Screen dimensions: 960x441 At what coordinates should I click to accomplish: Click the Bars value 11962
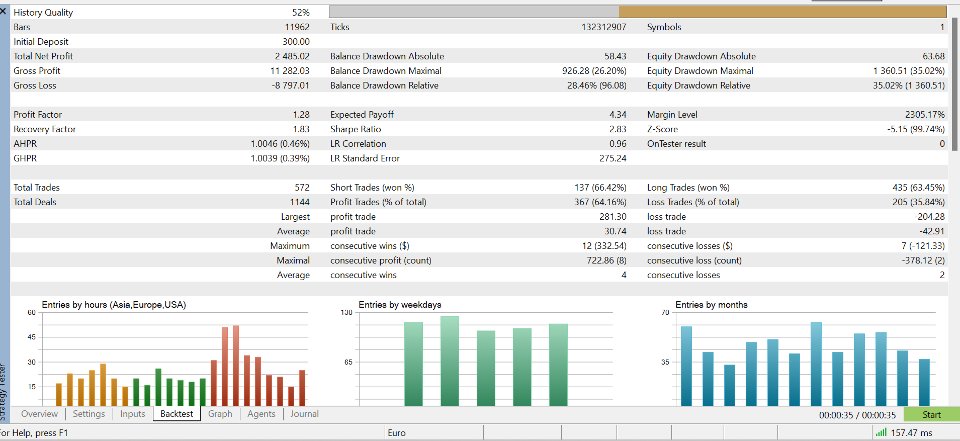(x=298, y=27)
